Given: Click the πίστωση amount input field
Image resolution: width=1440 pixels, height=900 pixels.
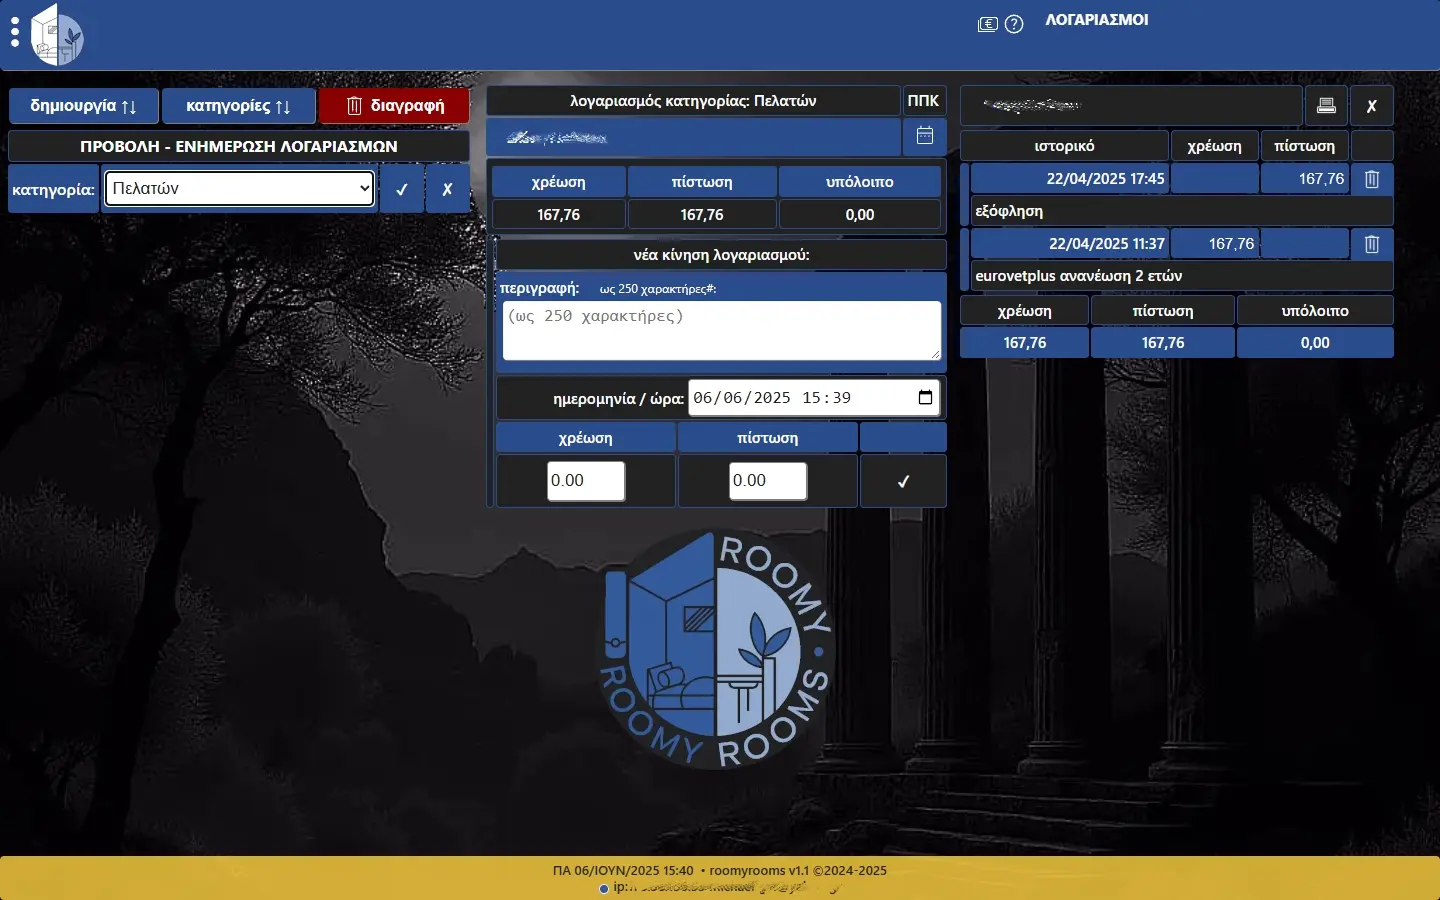Looking at the screenshot, I should 768,481.
